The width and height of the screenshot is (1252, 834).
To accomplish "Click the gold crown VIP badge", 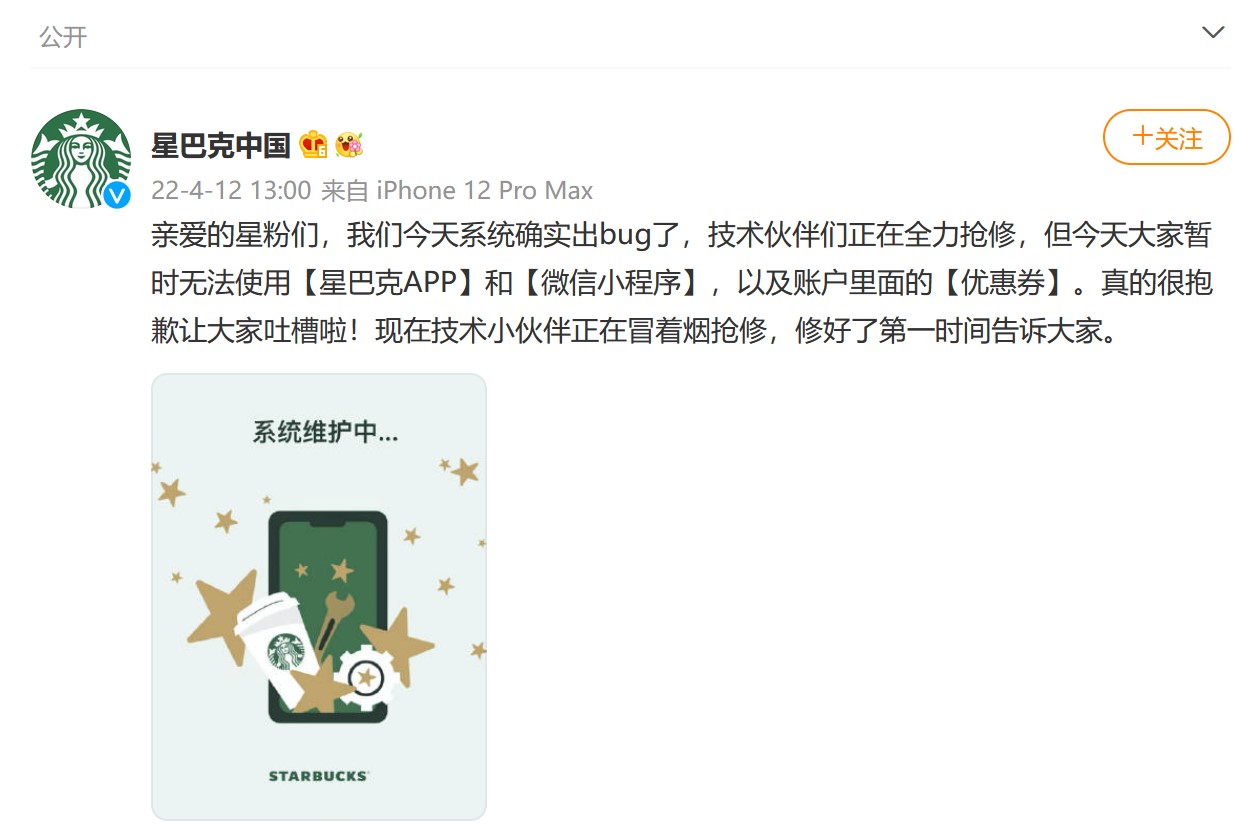I will pyautogui.click(x=313, y=145).
